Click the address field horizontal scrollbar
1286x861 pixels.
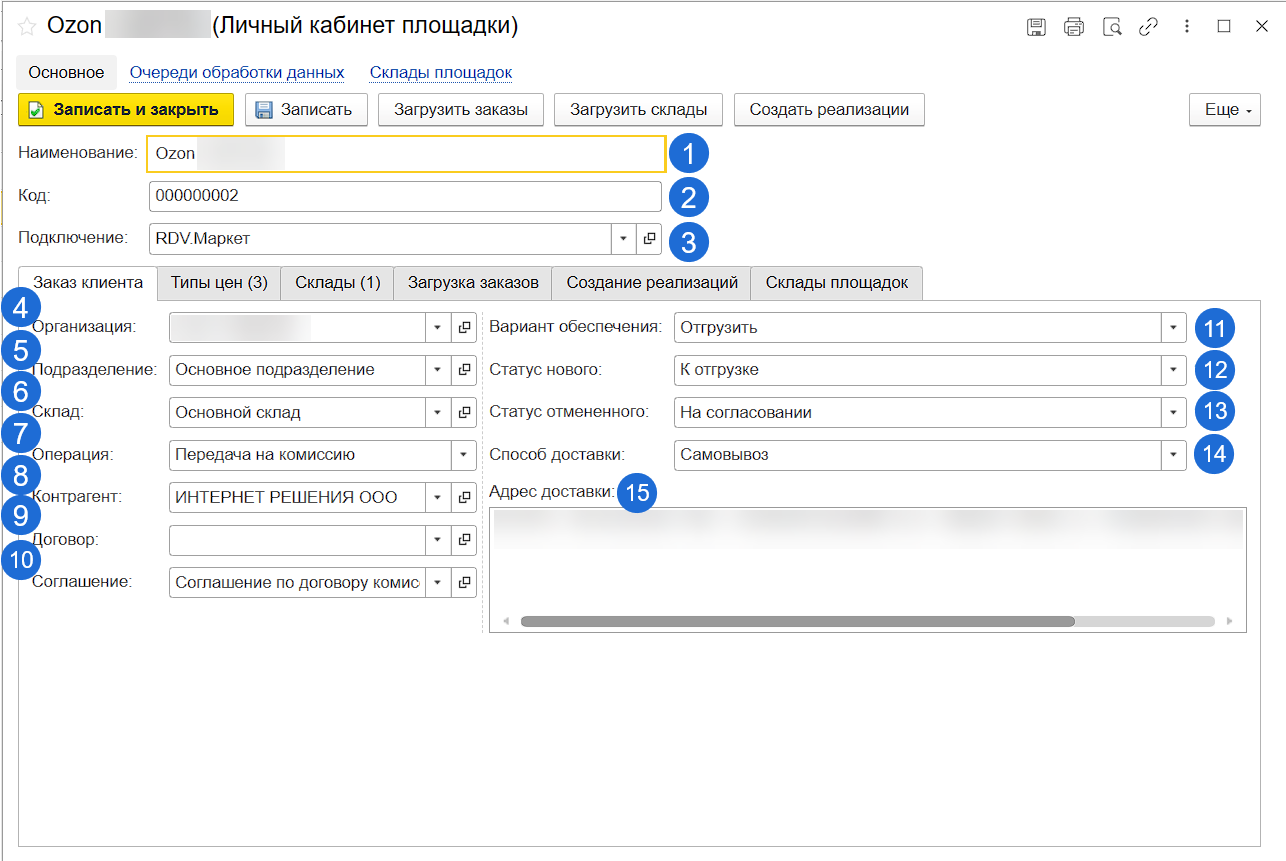797,621
